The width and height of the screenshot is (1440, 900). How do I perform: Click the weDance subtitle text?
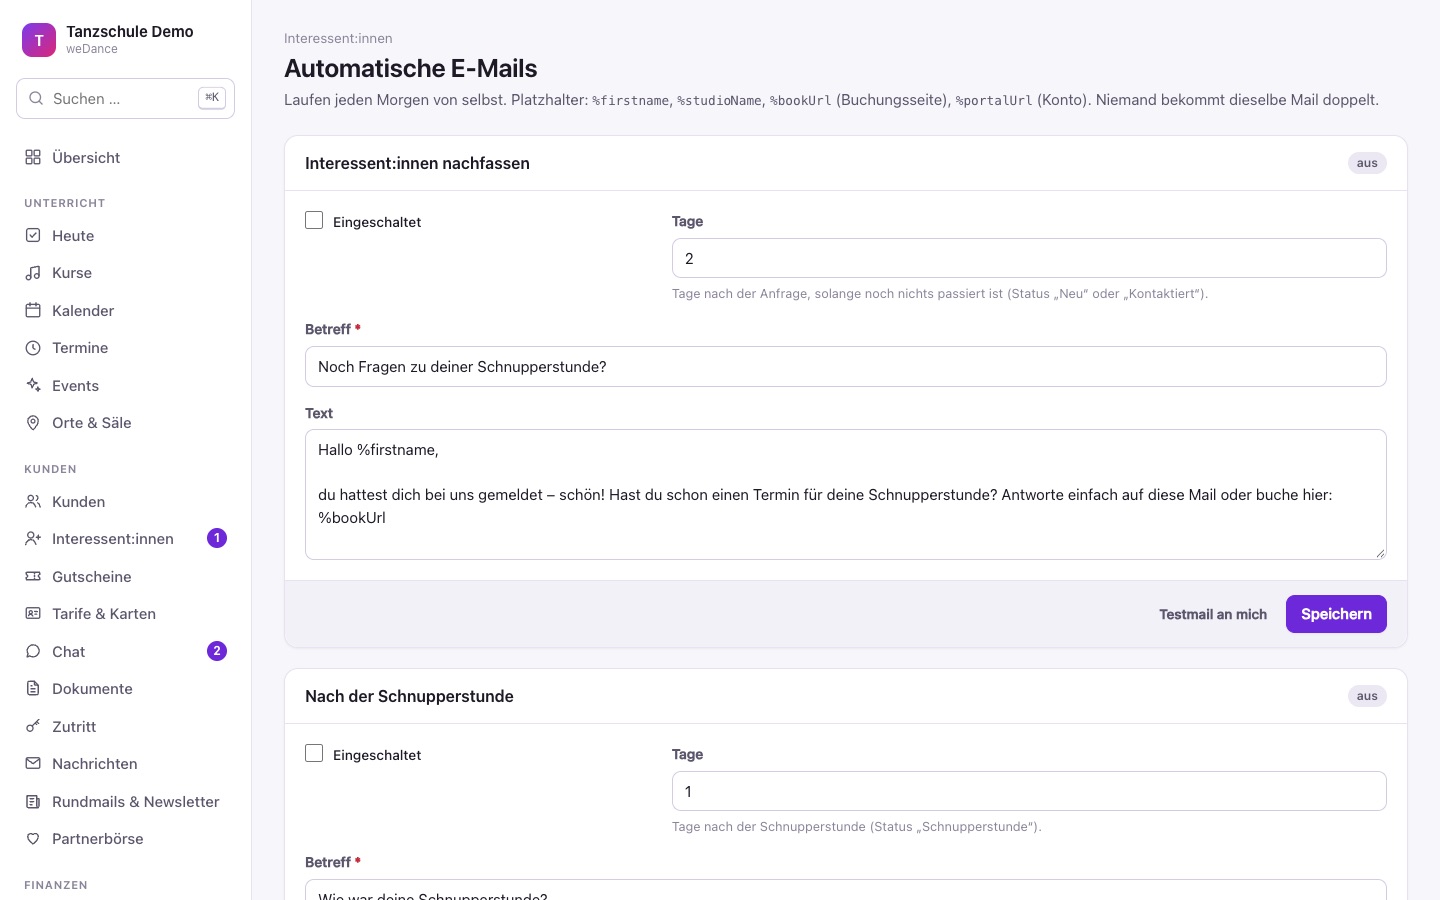pos(92,49)
